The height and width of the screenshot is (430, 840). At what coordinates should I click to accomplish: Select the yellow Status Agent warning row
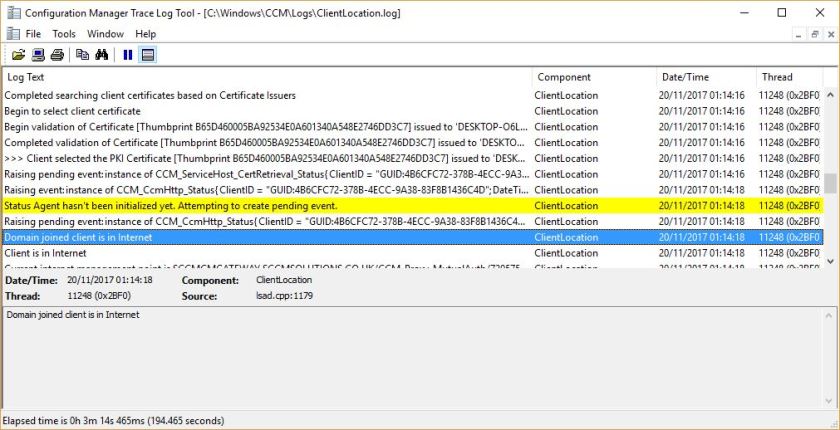coord(266,205)
